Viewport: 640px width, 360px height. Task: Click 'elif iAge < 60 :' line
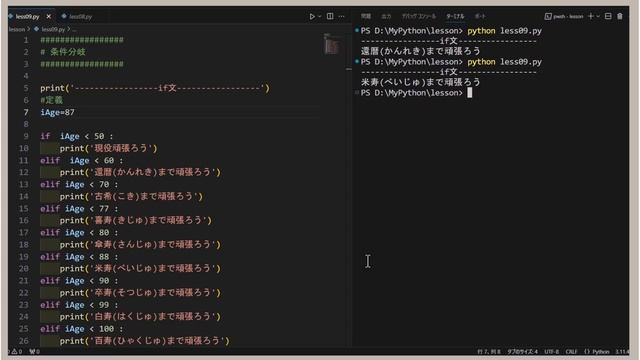pyautogui.click(x=81, y=160)
